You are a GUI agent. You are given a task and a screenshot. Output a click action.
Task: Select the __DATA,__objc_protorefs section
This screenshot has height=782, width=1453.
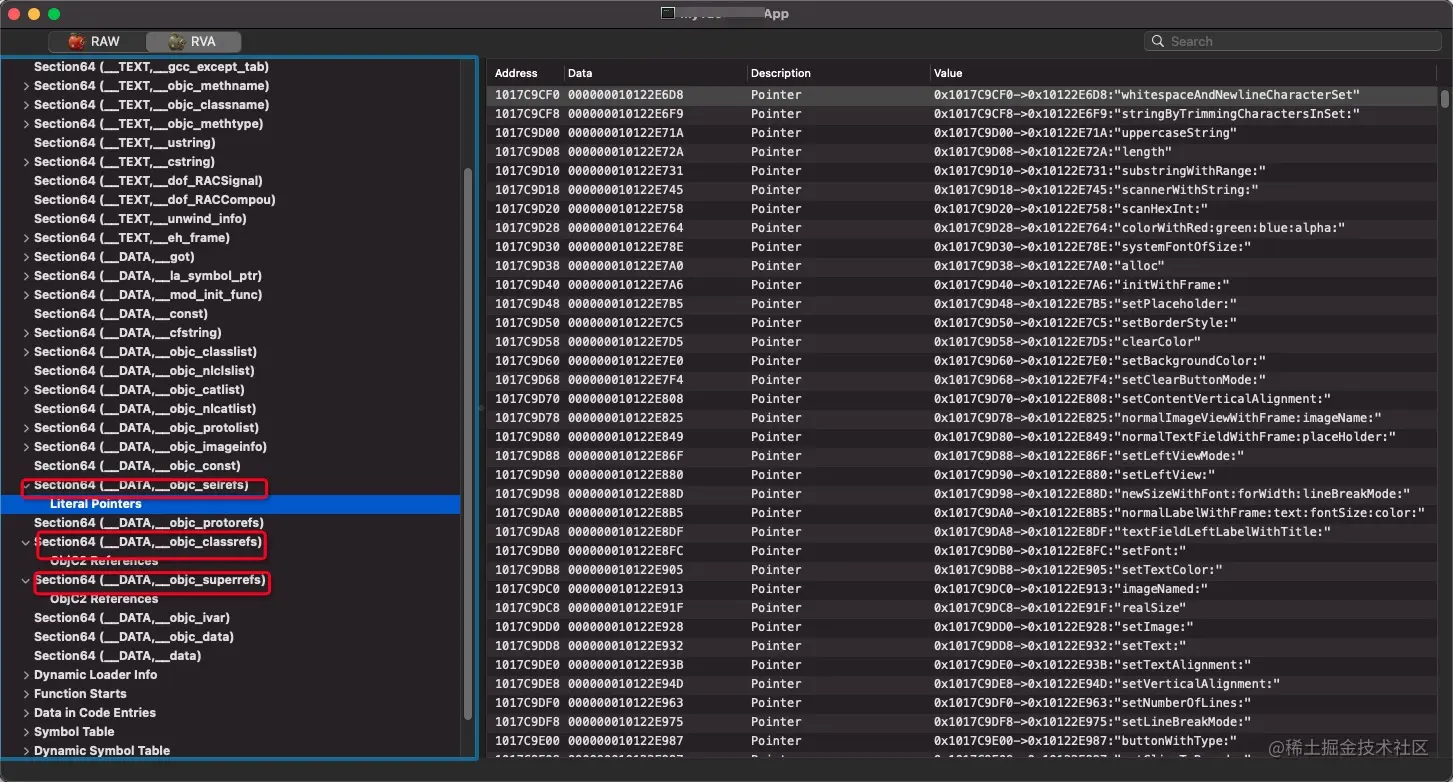pos(149,523)
